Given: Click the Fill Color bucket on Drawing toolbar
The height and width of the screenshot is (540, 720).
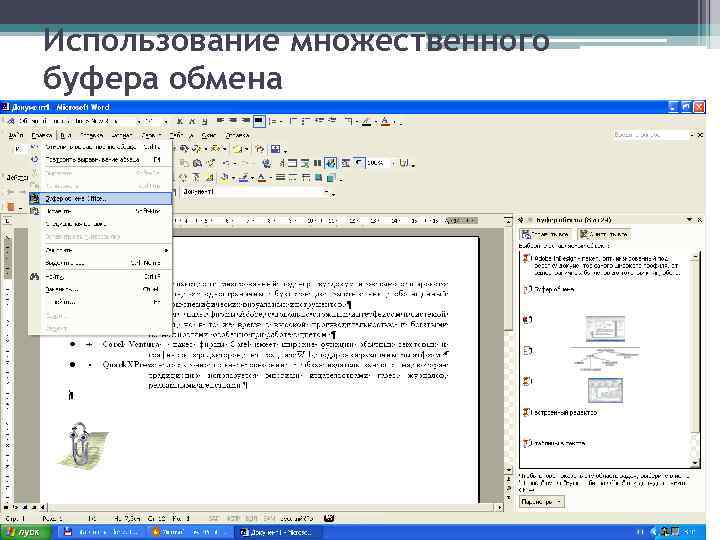Looking at the screenshot, I should (224, 177).
